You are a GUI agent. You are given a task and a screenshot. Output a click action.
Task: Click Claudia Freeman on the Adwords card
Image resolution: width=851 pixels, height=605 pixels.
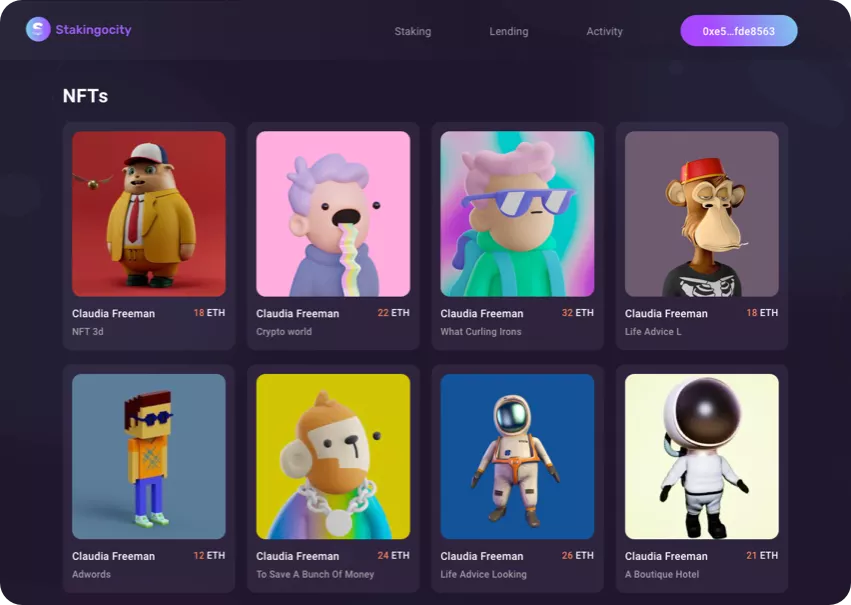click(x=113, y=556)
